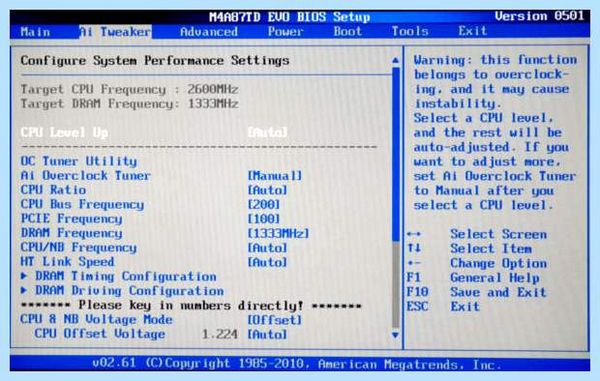Click the settings list scrollbar thumb

coord(396,154)
